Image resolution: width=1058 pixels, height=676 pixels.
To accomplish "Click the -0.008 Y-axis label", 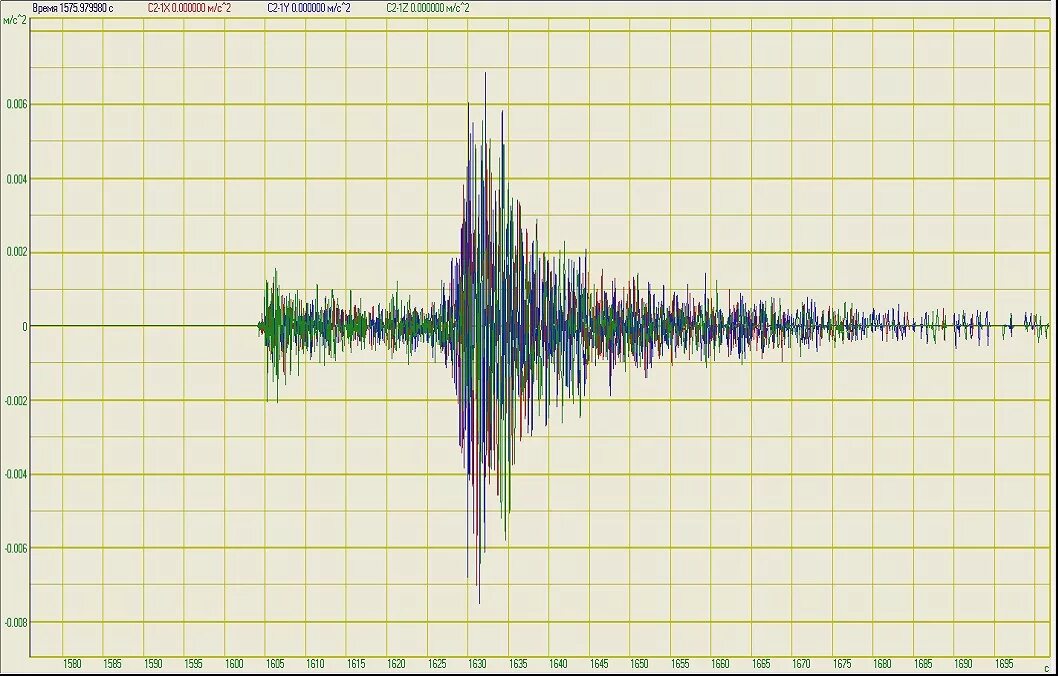I will (16, 622).
